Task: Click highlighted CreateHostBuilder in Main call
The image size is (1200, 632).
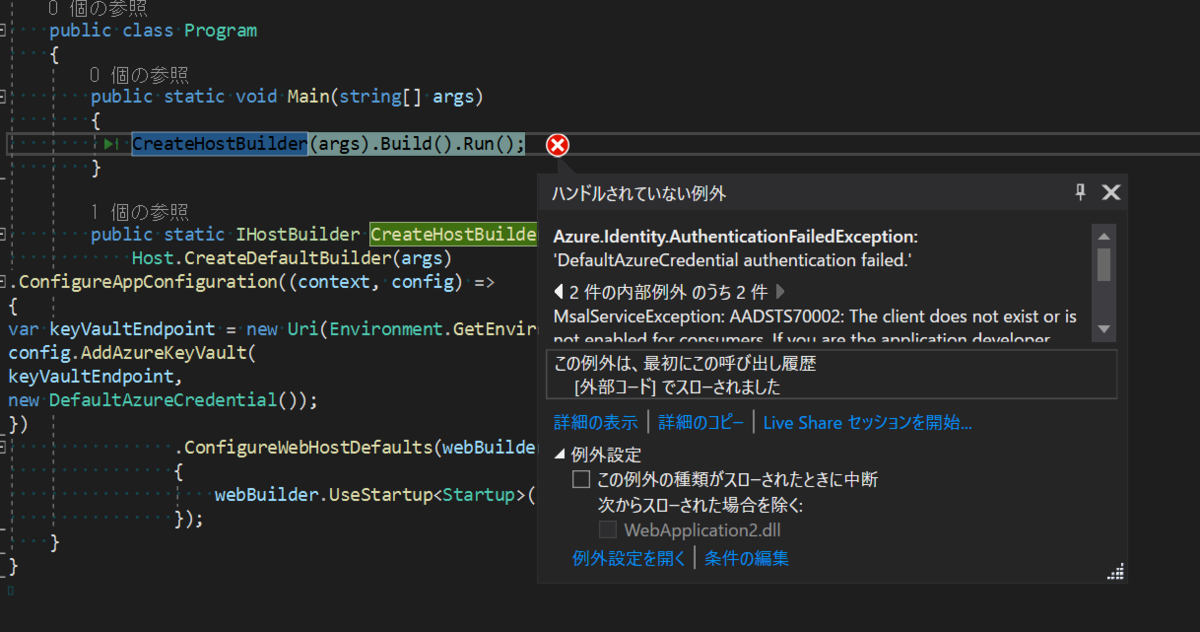Action: point(219,144)
